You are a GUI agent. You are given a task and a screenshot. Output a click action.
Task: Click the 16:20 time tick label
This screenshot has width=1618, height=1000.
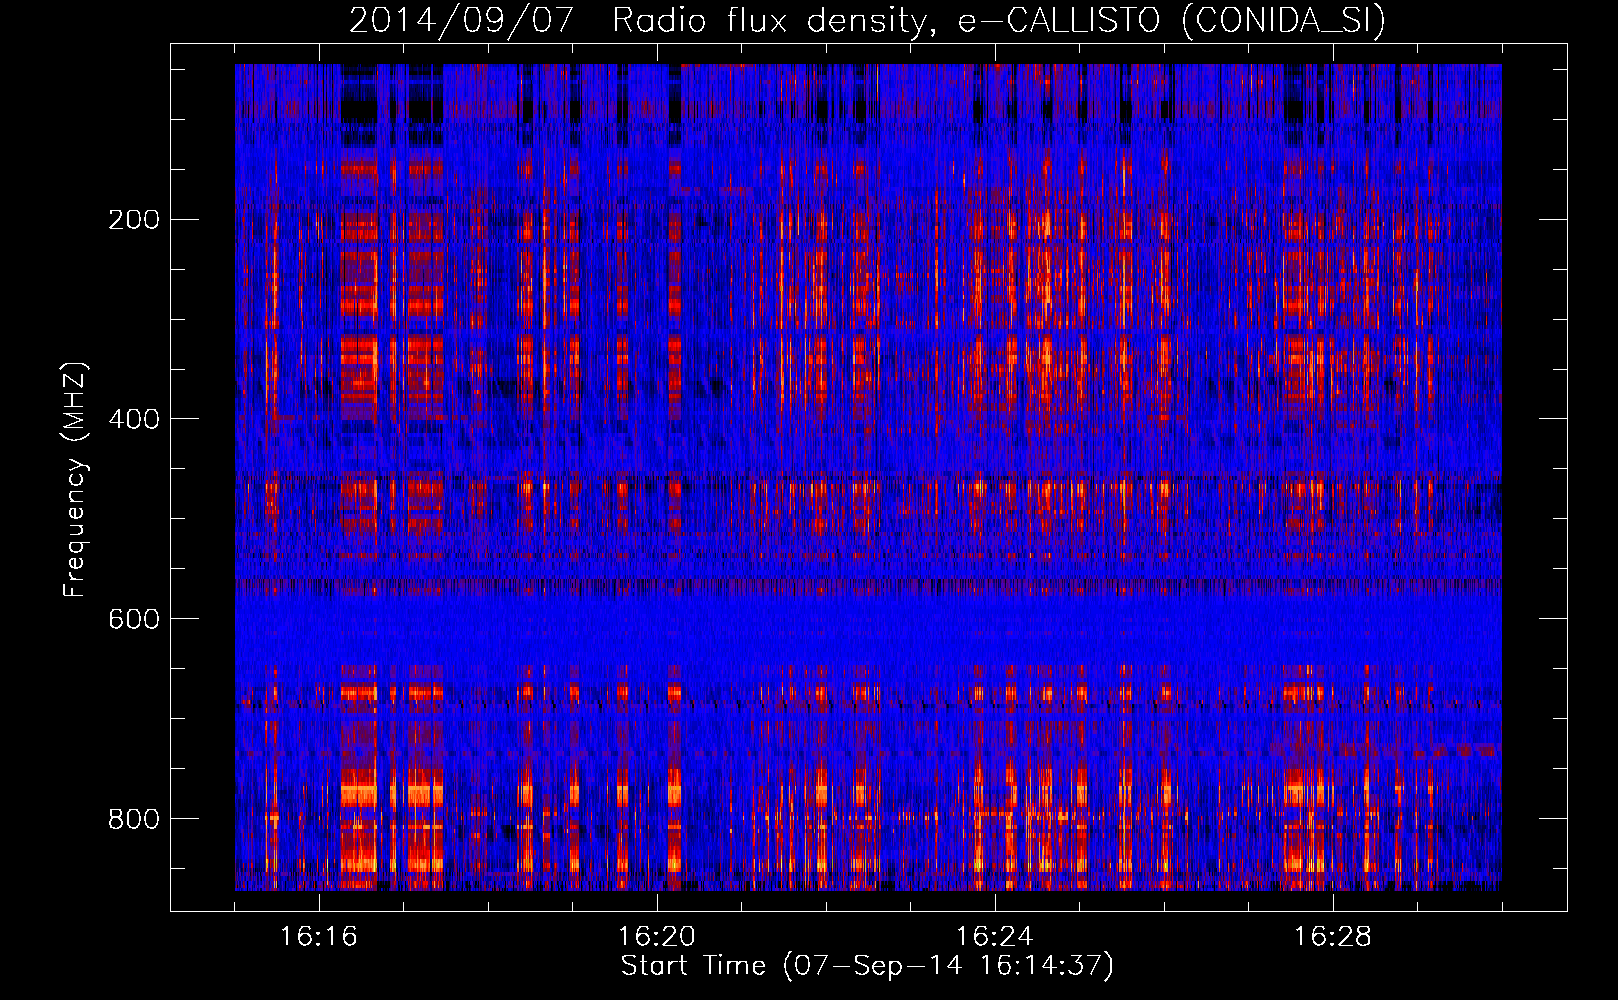point(656,937)
